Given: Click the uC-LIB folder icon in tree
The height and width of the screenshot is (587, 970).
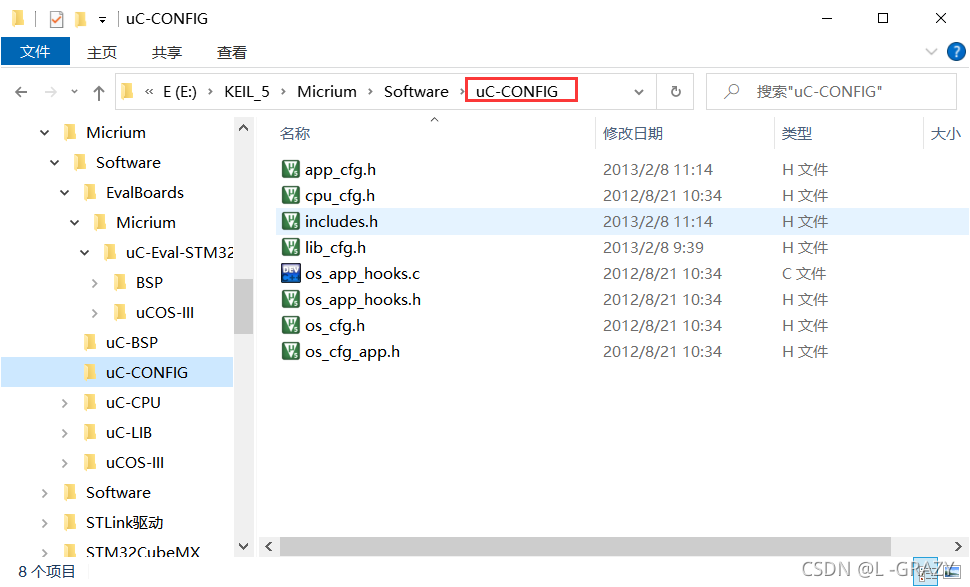Looking at the screenshot, I should 90,432.
